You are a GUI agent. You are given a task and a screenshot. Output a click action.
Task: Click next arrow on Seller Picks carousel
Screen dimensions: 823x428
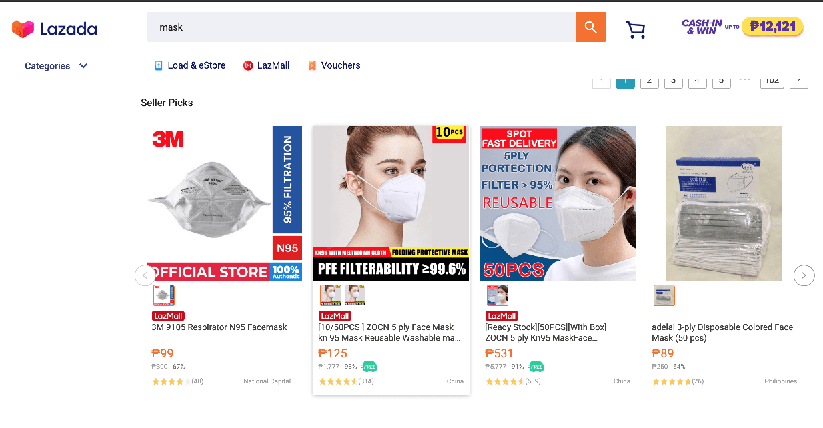[x=804, y=275]
